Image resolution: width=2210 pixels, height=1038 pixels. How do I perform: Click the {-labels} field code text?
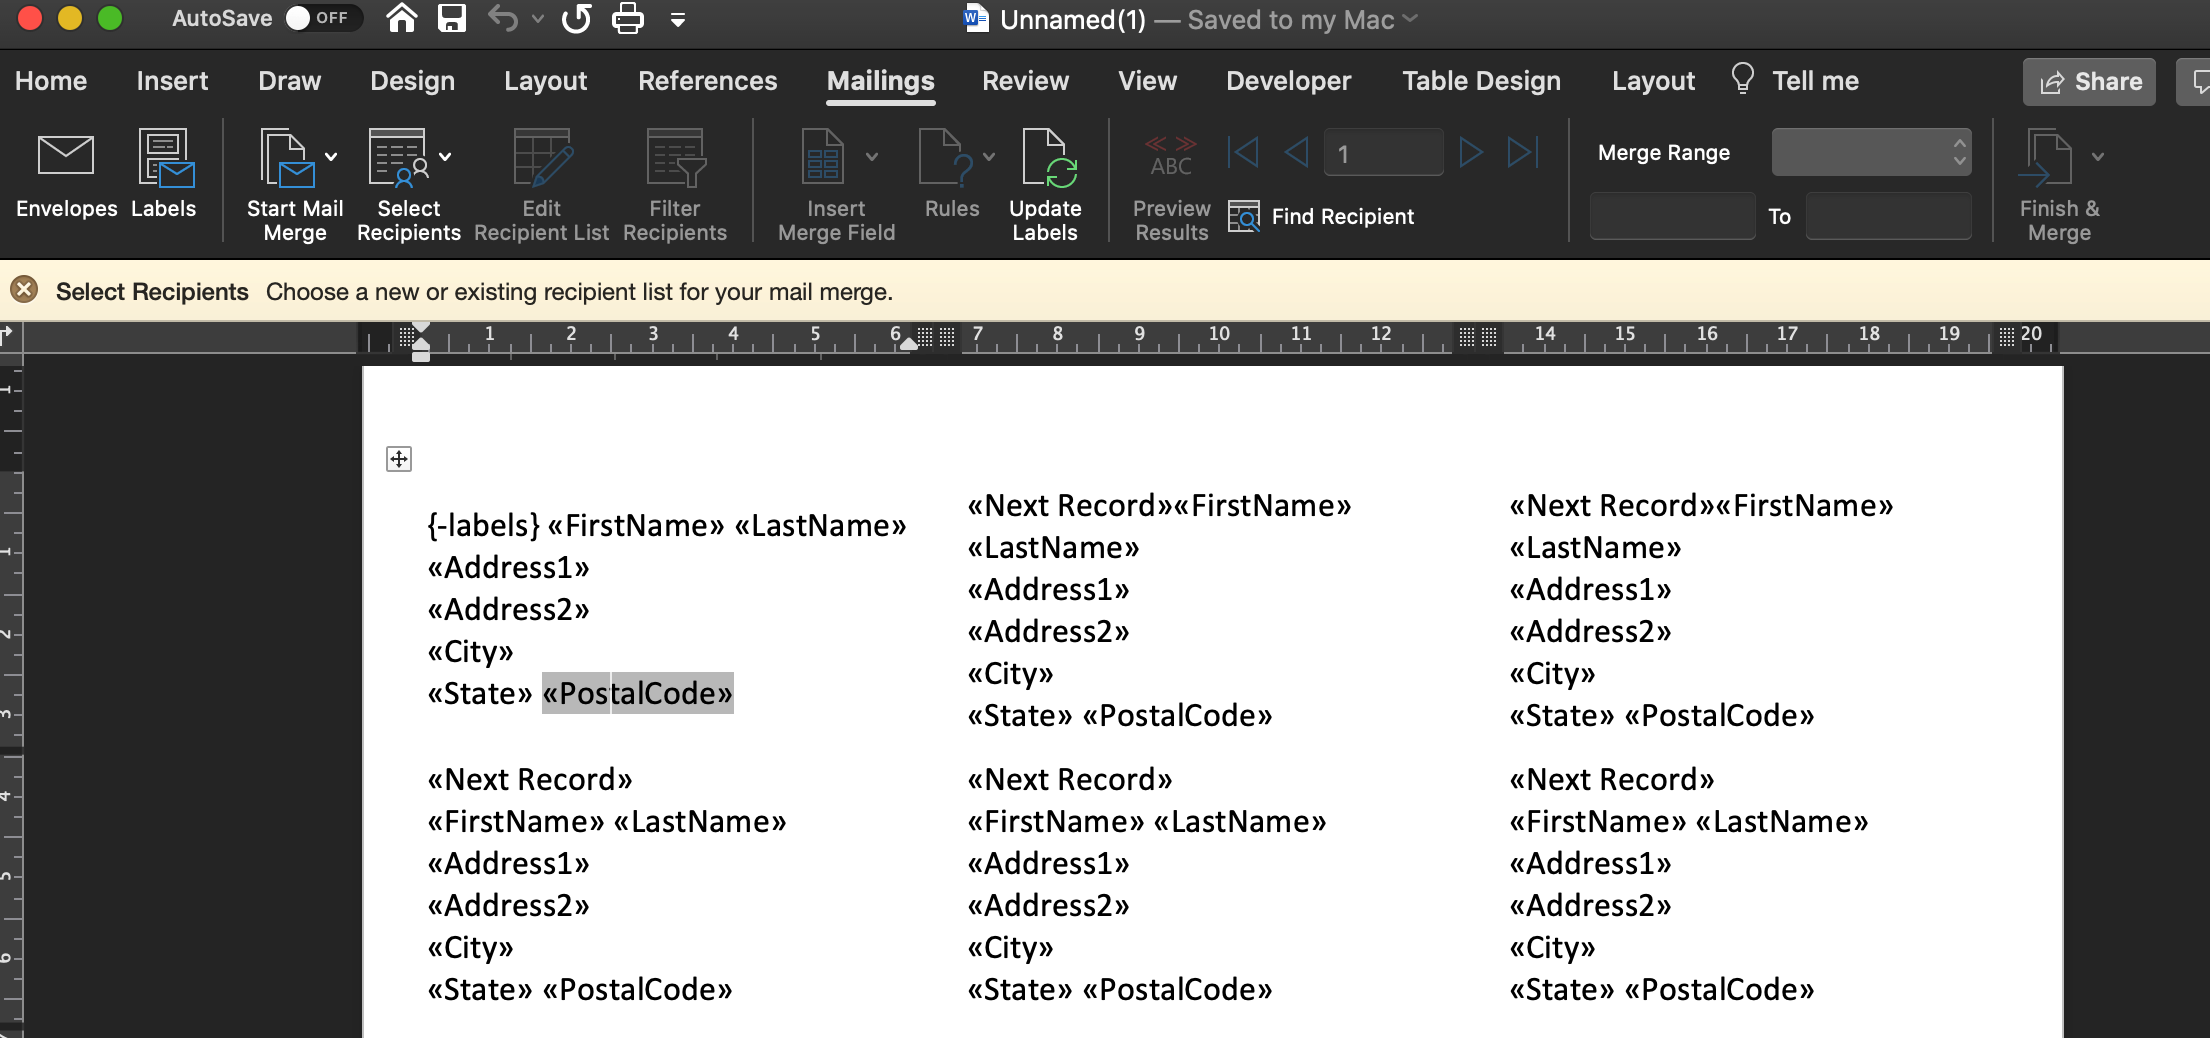tap(483, 525)
